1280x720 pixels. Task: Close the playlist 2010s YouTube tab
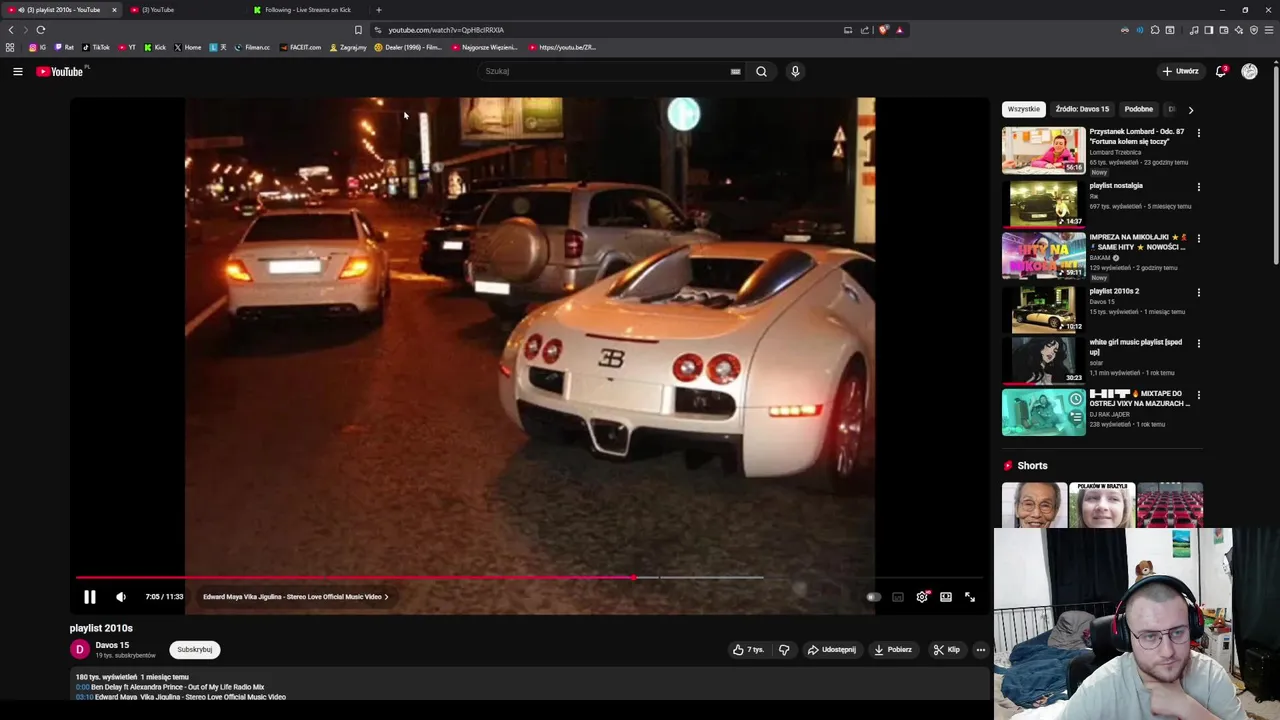[114, 10]
